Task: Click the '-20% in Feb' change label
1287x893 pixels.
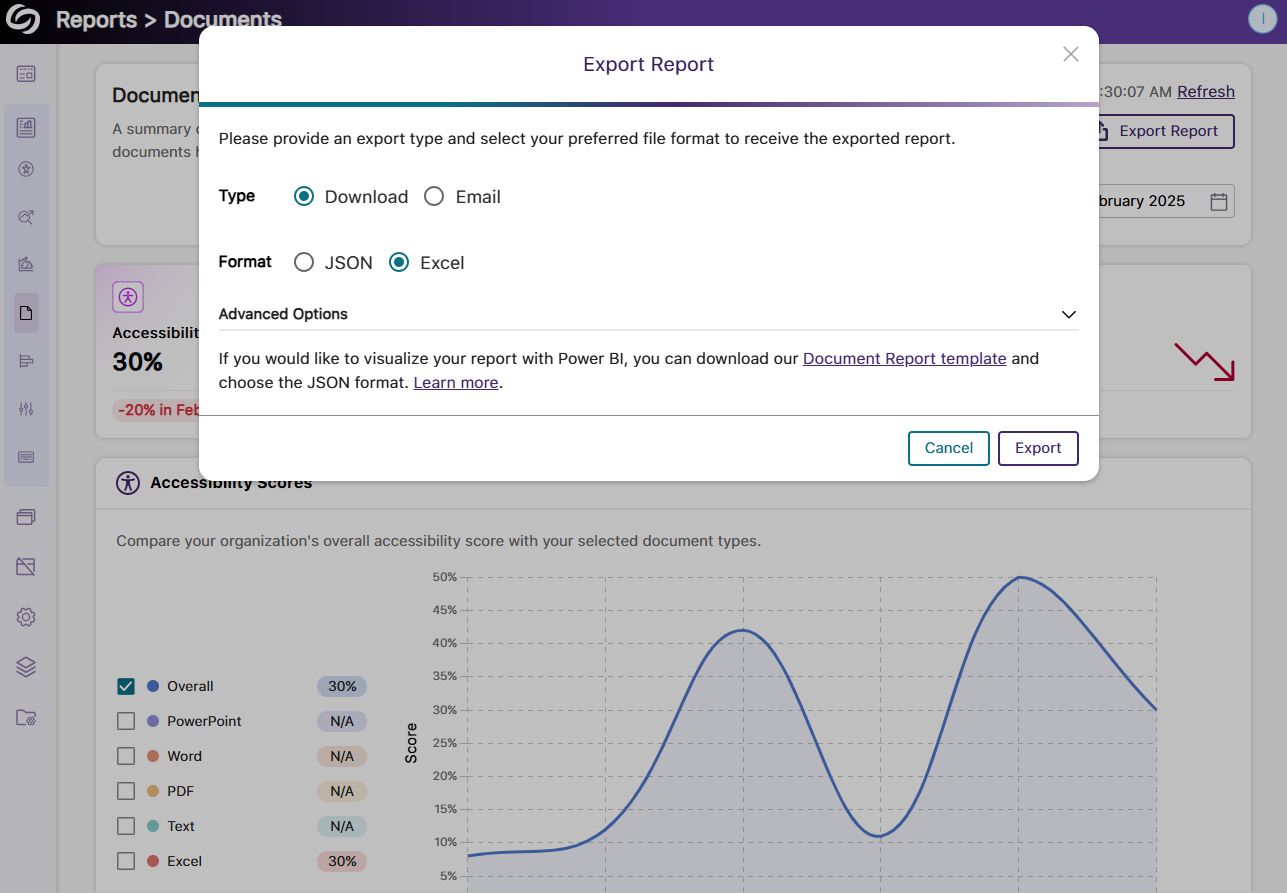Action: tap(157, 410)
